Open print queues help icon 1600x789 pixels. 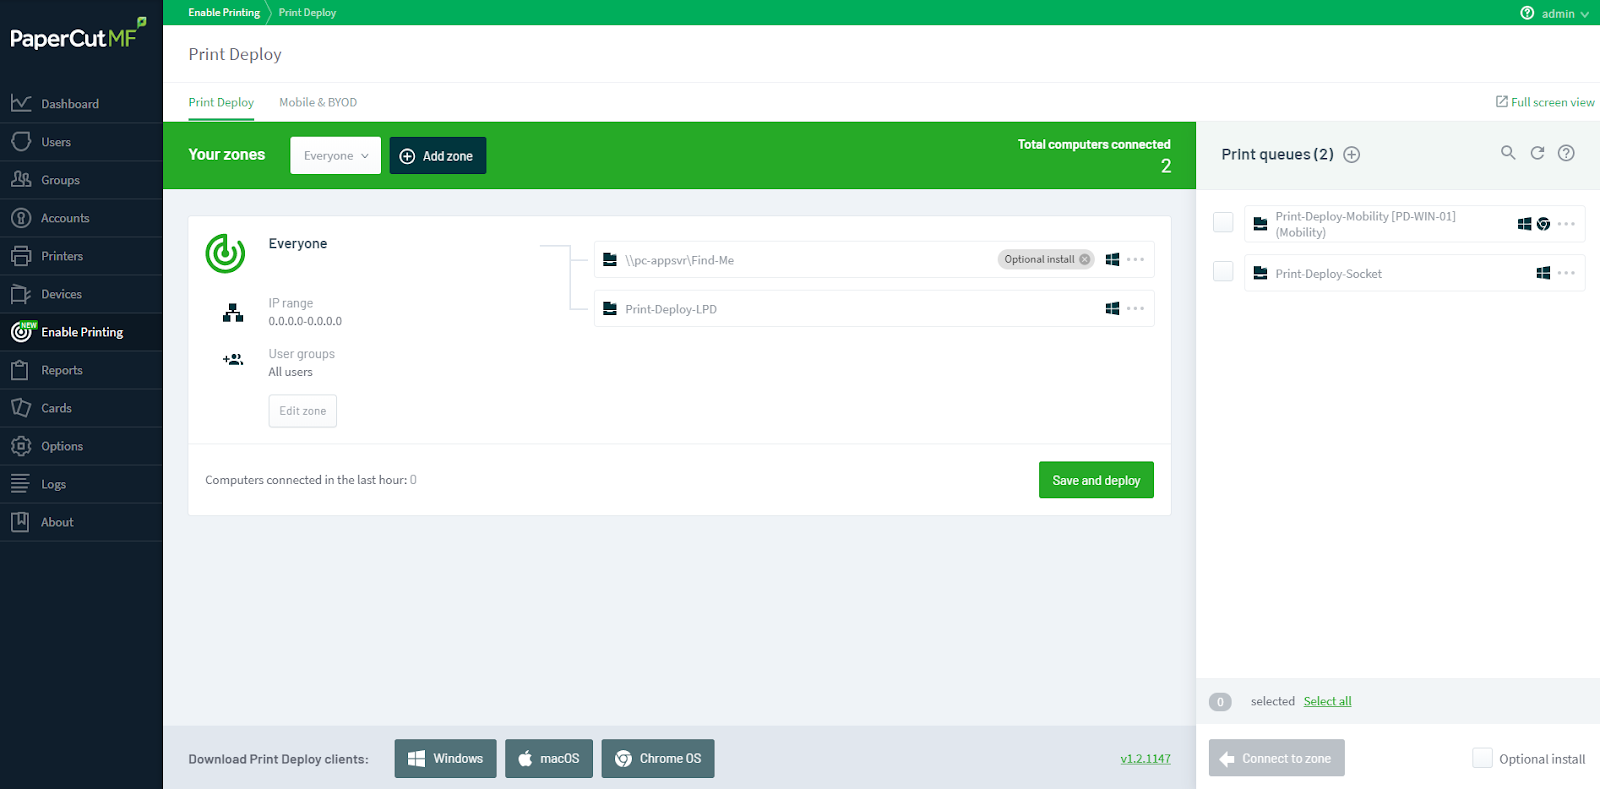click(x=1566, y=153)
